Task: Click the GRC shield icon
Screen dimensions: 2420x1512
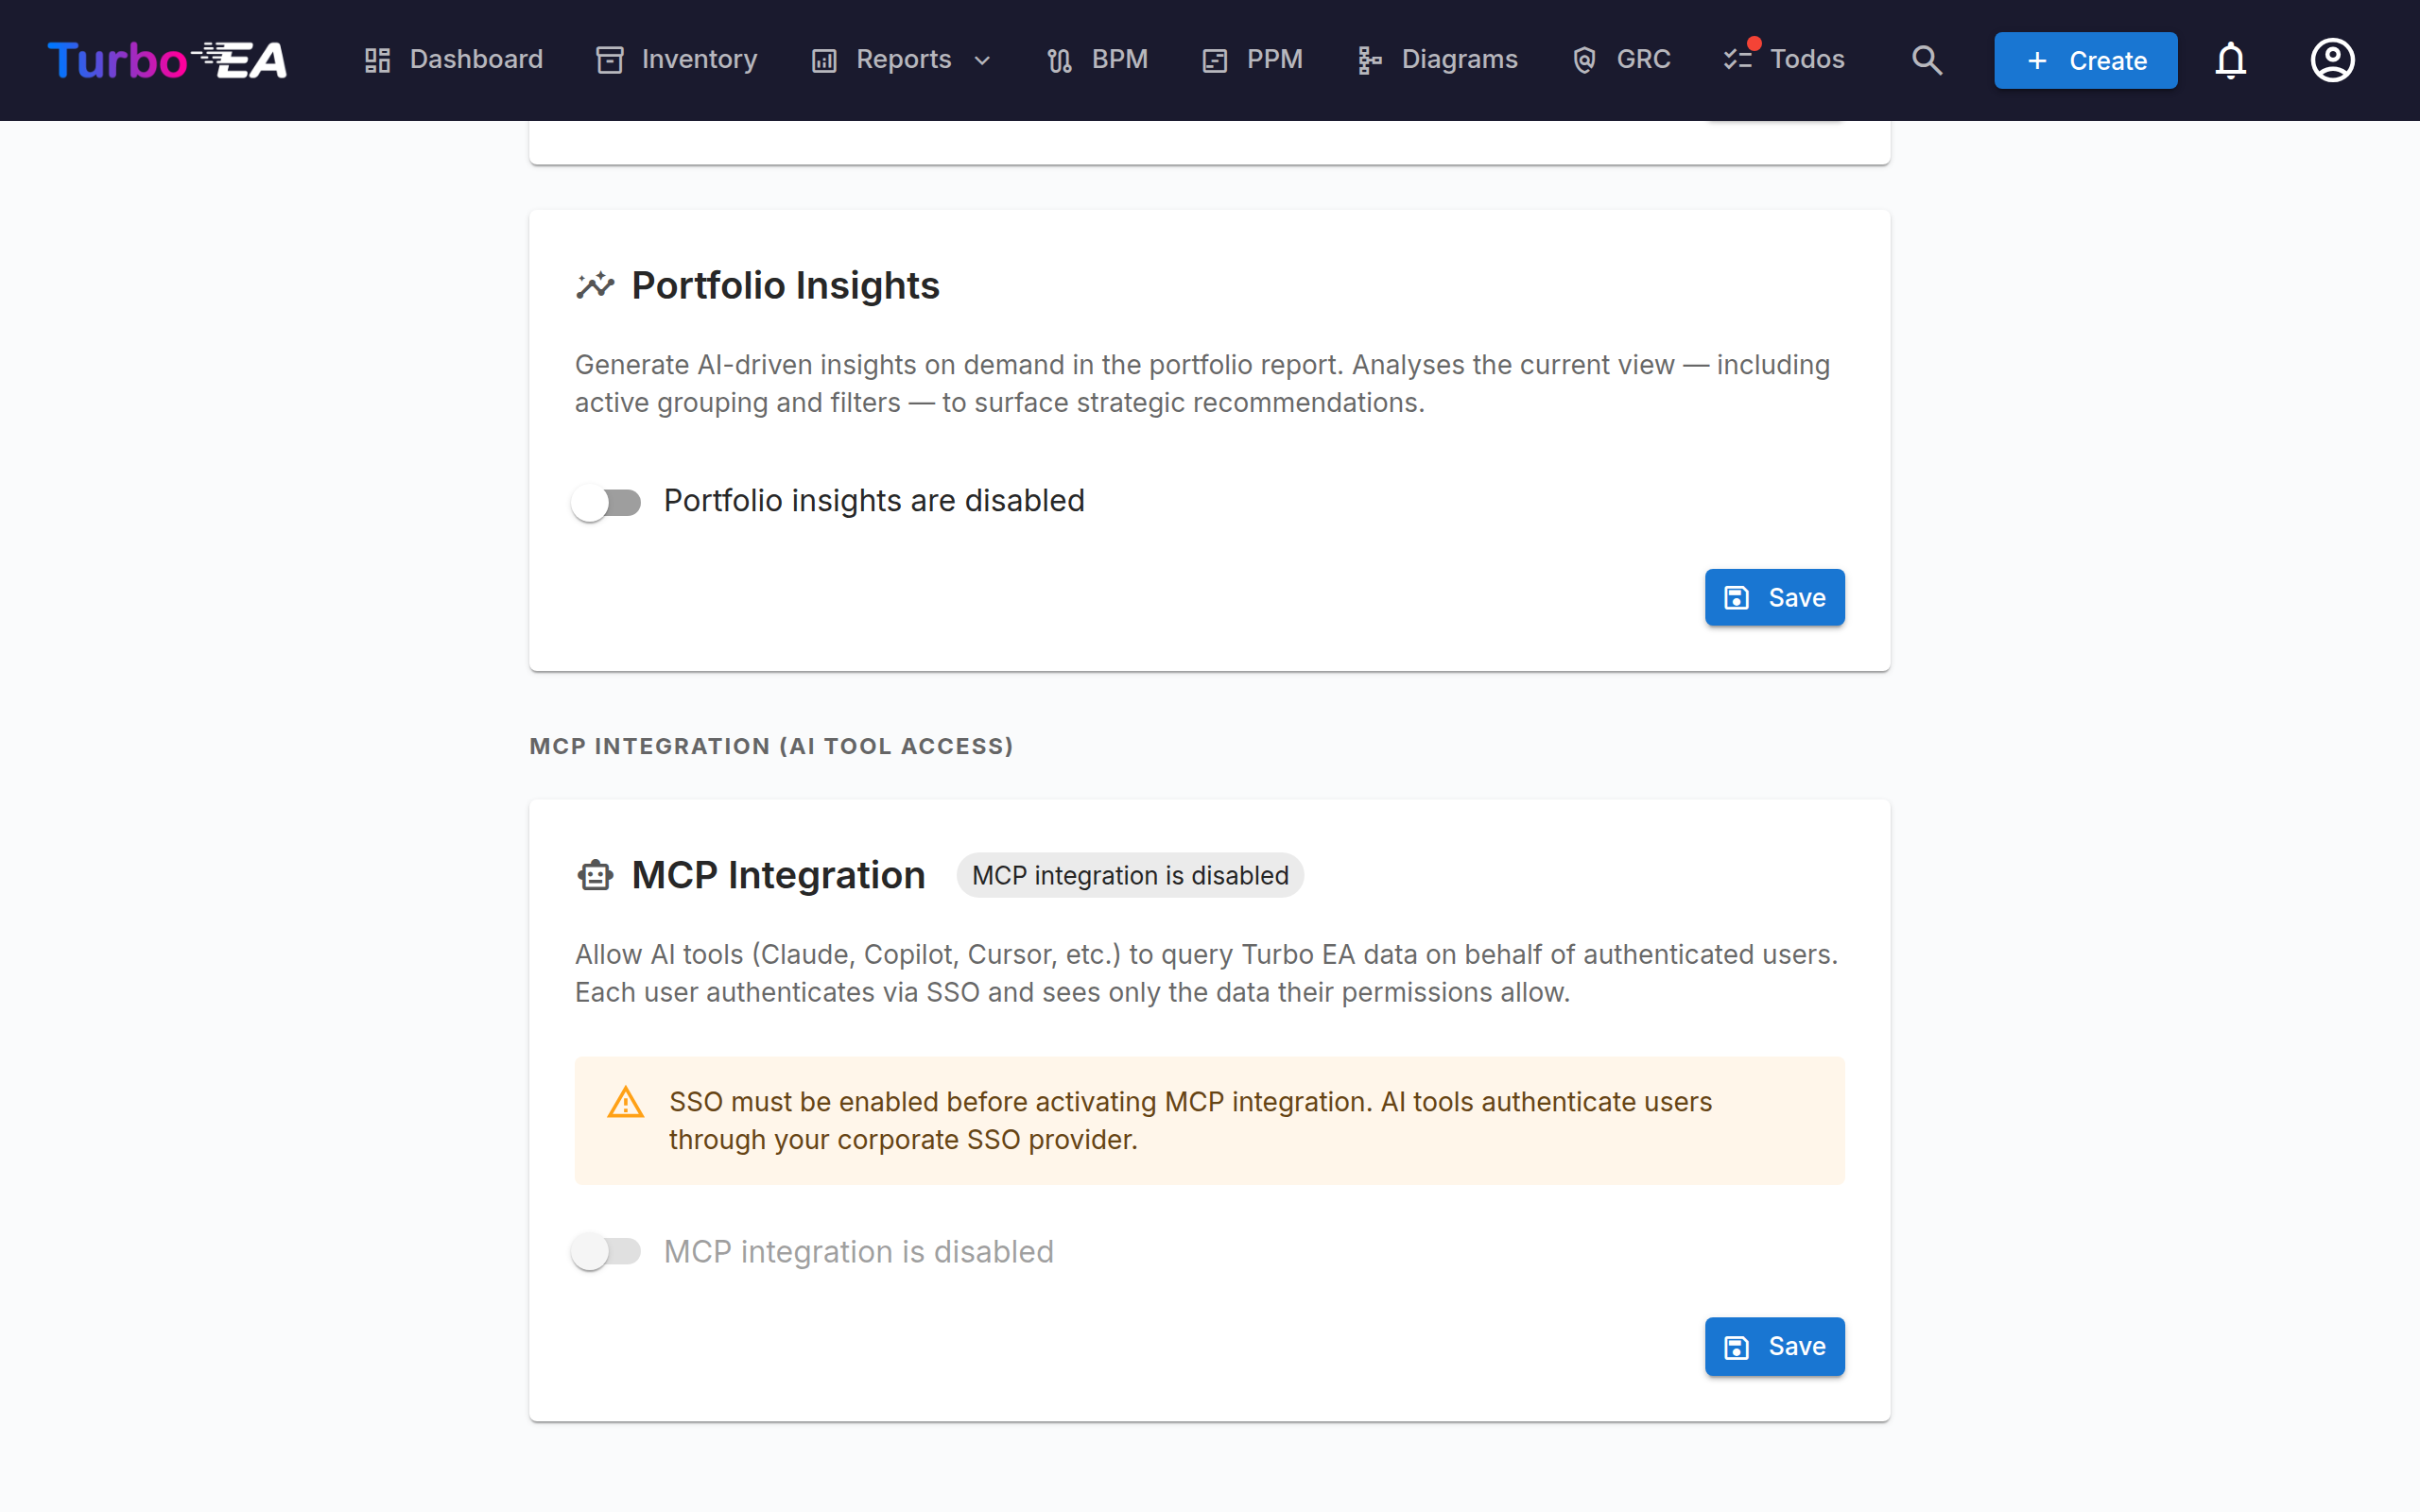Action: coord(1584,60)
